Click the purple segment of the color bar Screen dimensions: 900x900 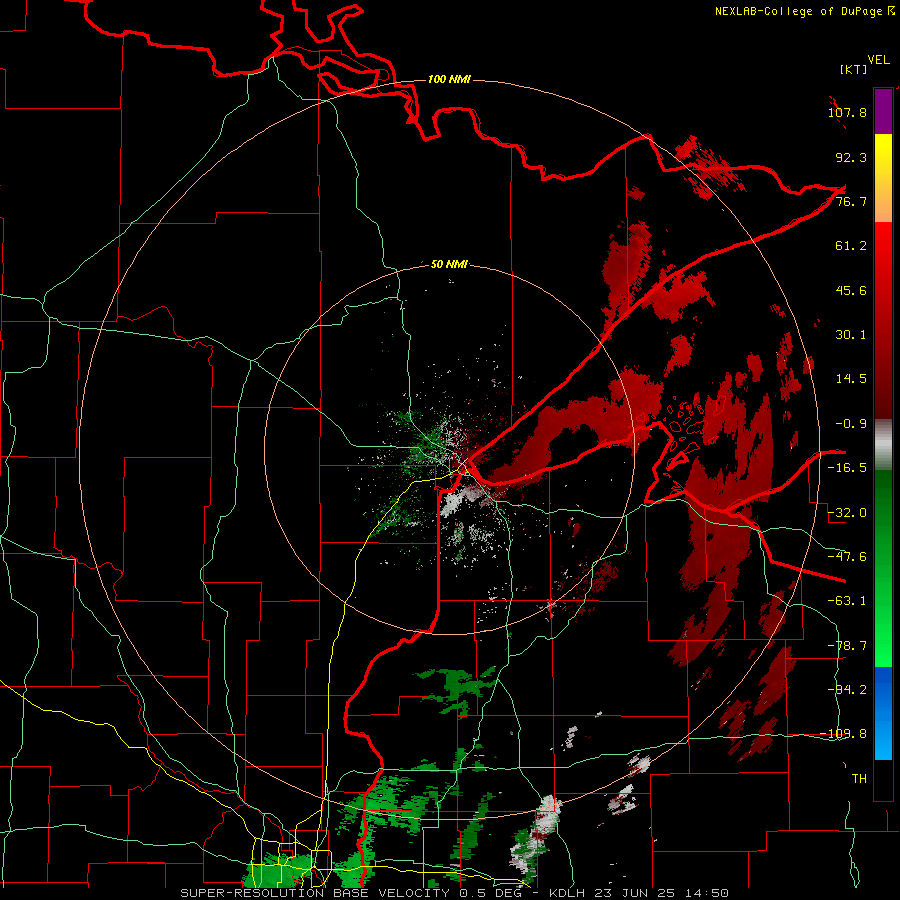883,111
